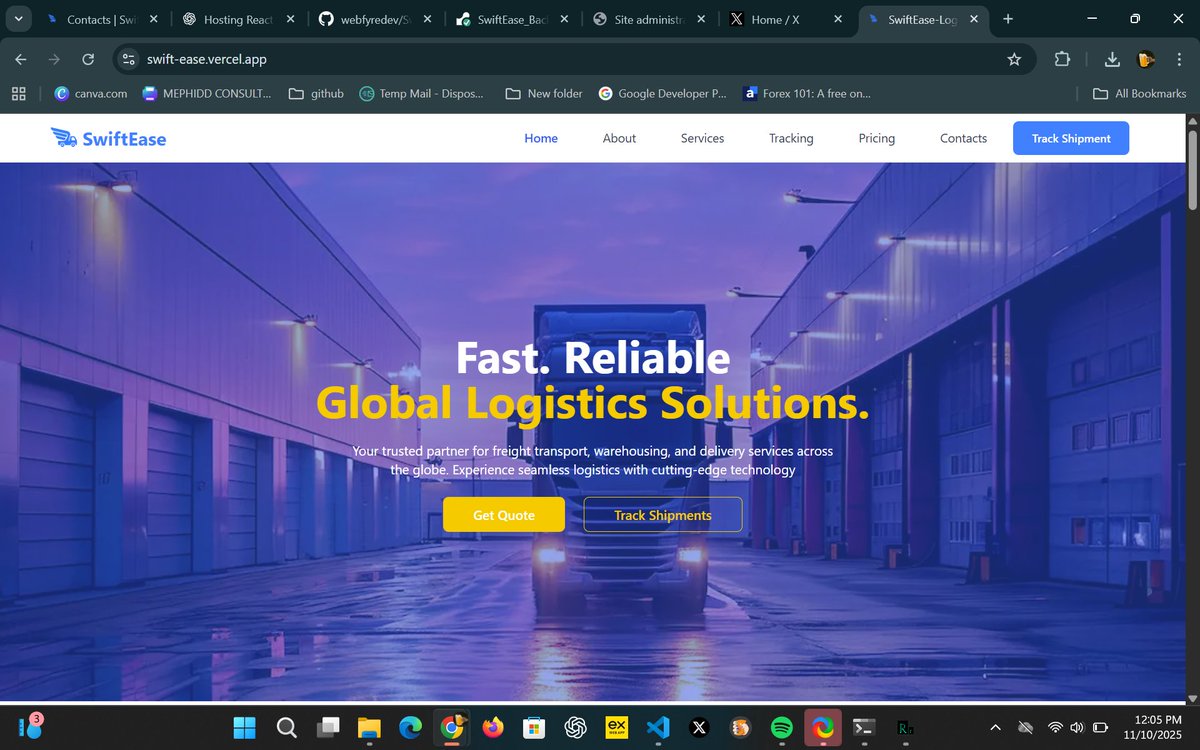Expand hidden system tray icons
Screen dimensions: 1200x750
tap(995, 727)
